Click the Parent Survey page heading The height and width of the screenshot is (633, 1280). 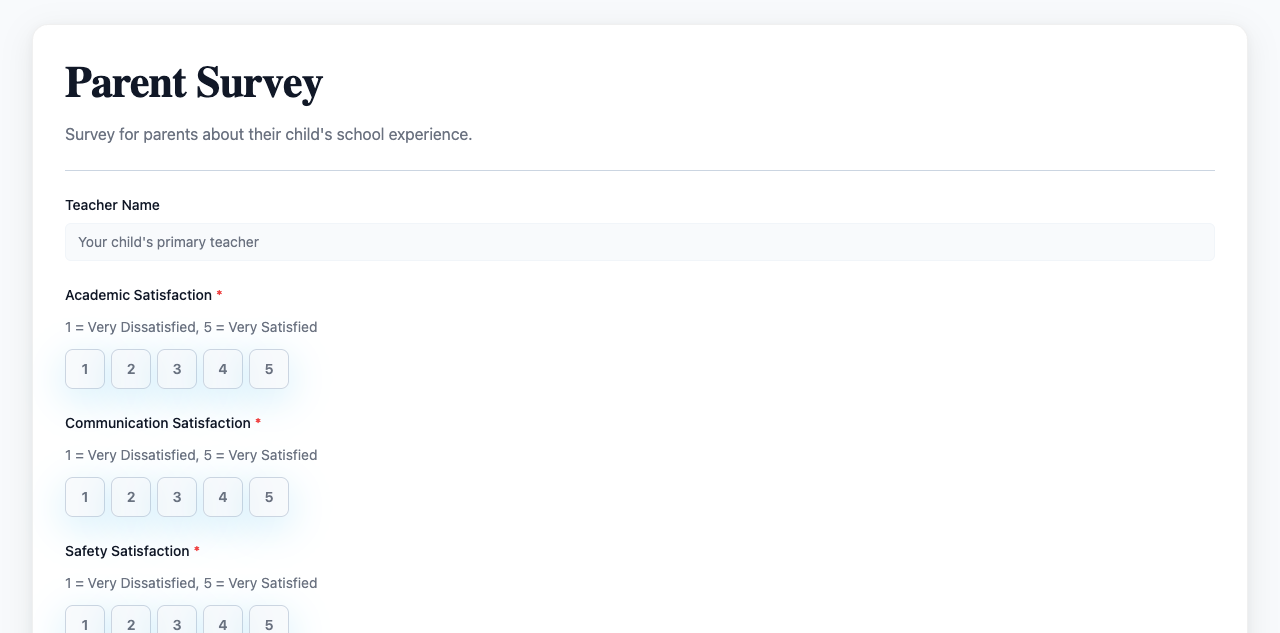click(x=193, y=83)
